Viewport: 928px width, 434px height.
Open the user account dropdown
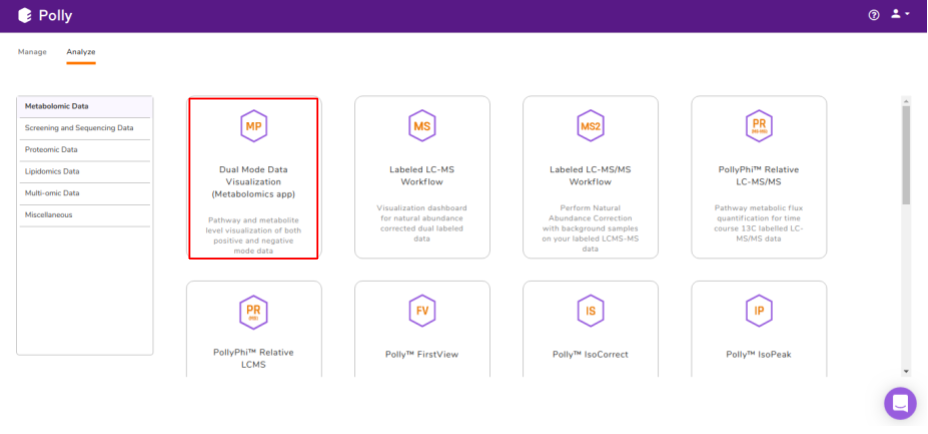coord(900,14)
